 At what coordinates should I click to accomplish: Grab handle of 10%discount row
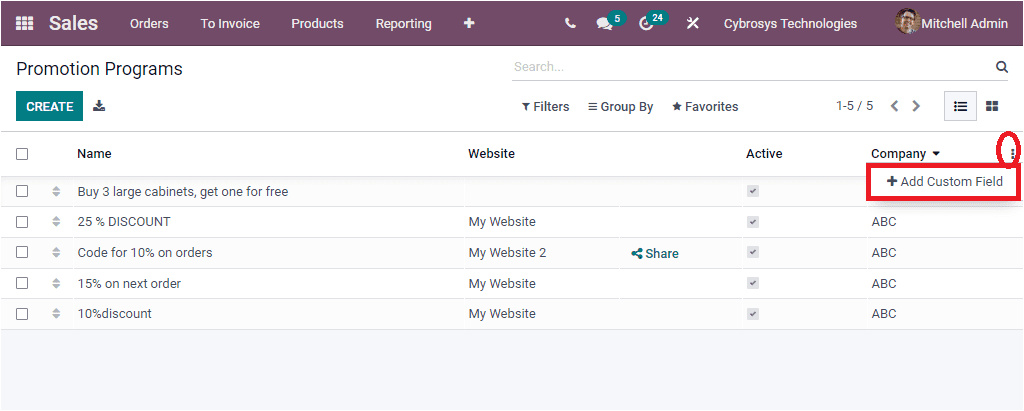point(56,314)
